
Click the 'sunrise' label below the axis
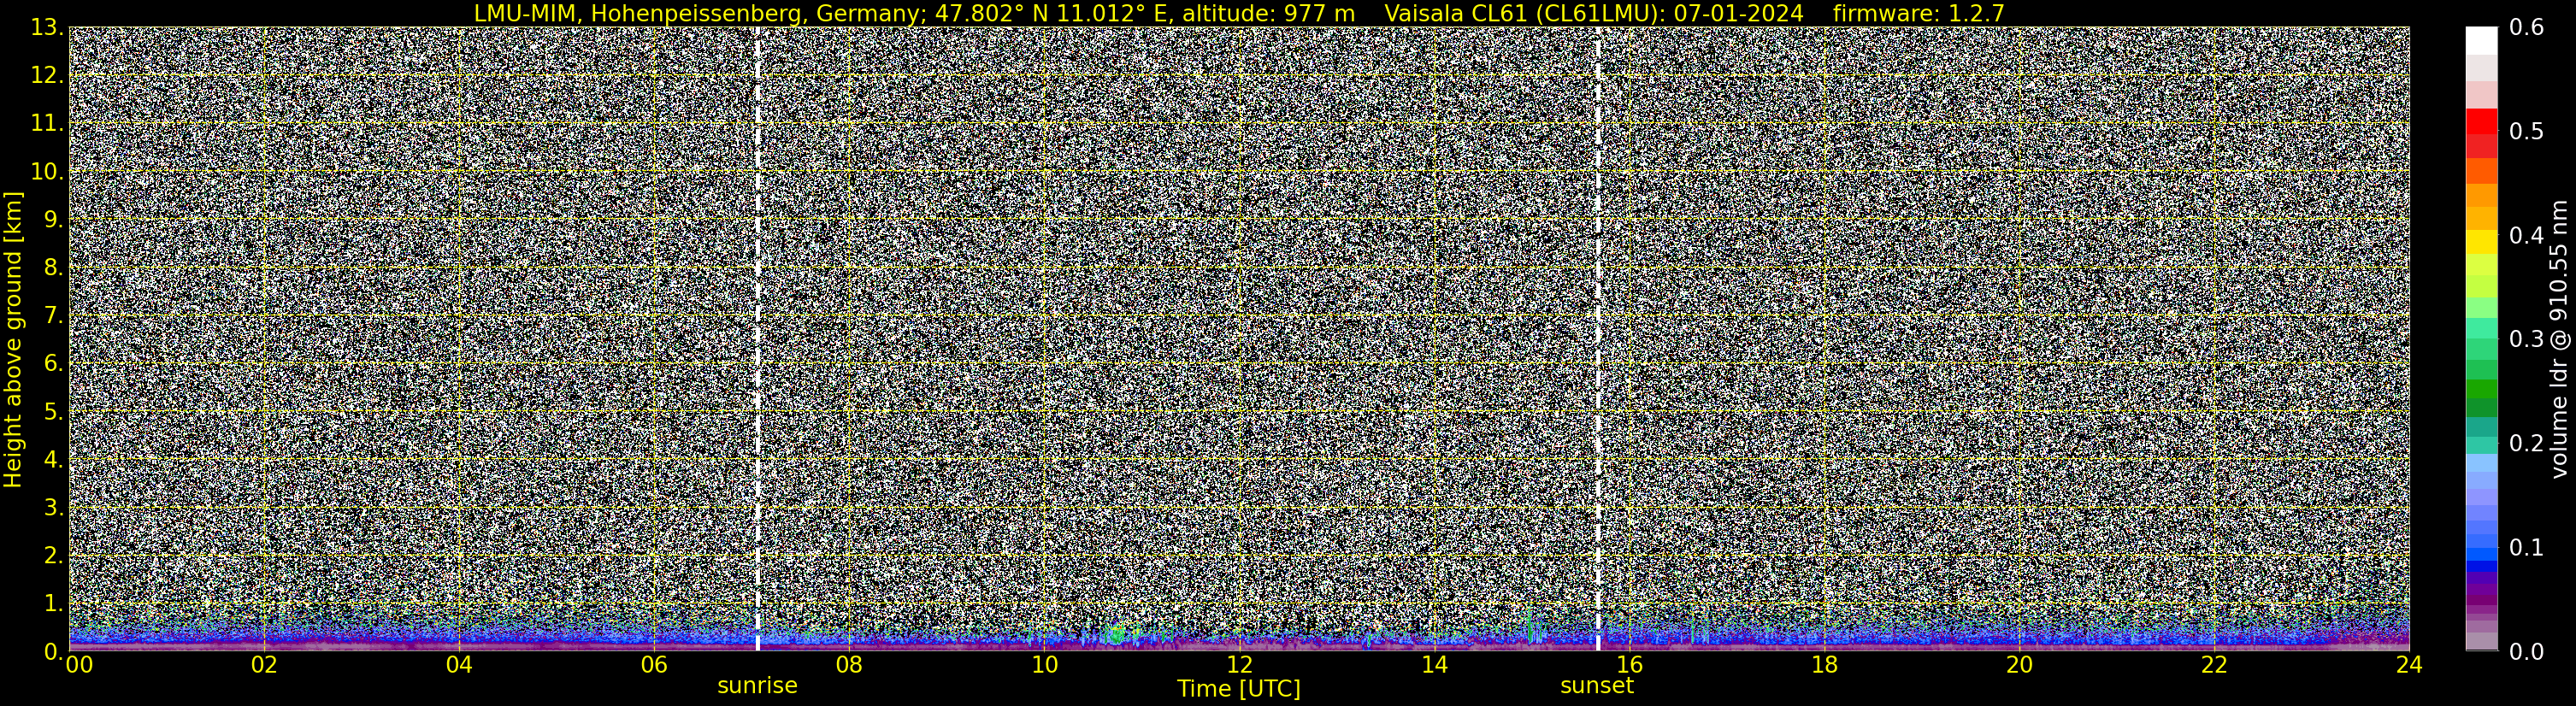pos(757,686)
